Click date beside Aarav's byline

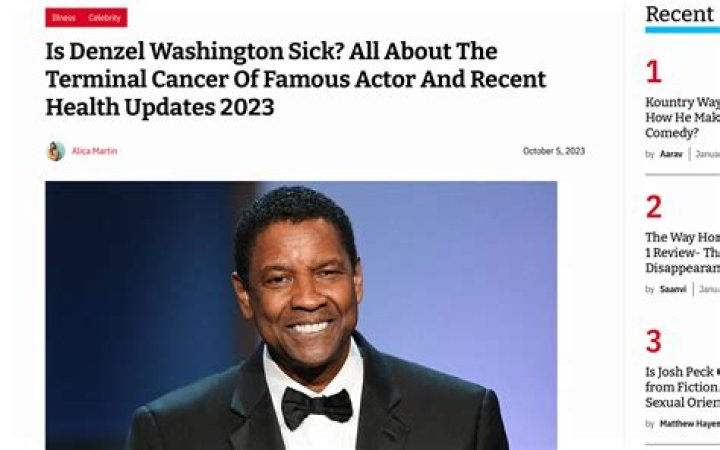tap(707, 154)
